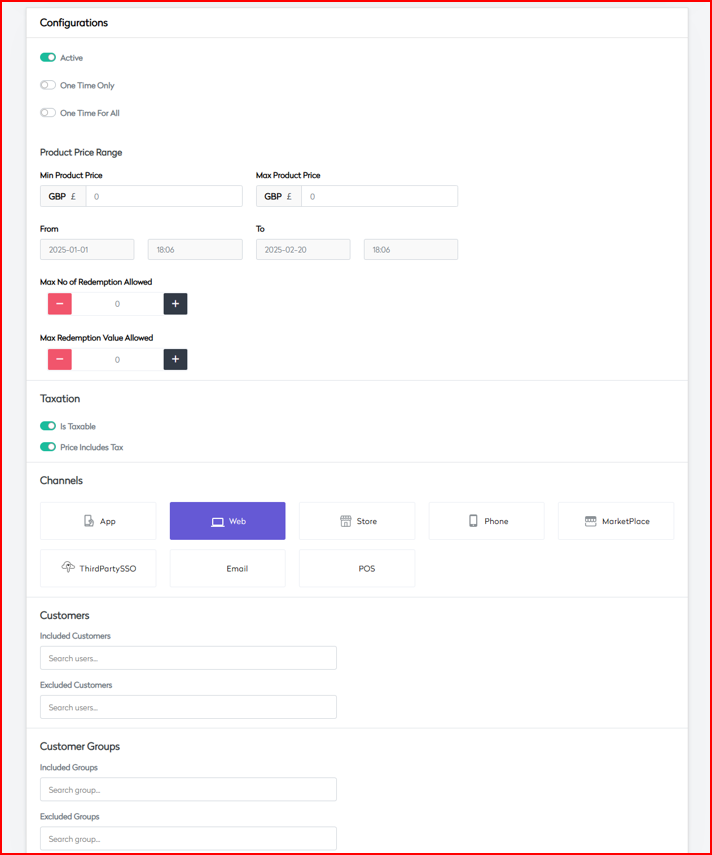Select the MarketPlace channel tile
Viewport: 712px width, 855px height.
(616, 521)
